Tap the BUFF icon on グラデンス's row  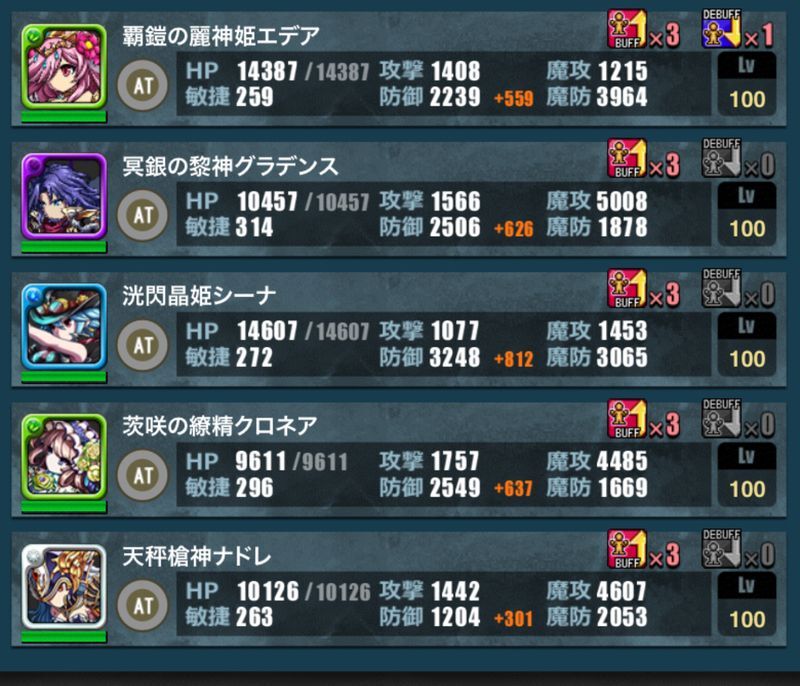tap(627, 159)
